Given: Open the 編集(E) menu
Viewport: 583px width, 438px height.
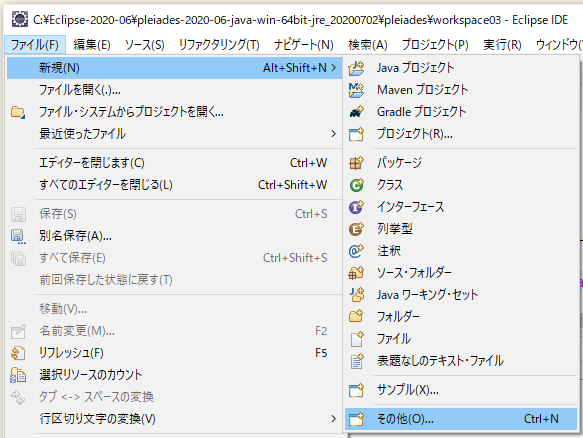Looking at the screenshot, I should tap(92, 45).
